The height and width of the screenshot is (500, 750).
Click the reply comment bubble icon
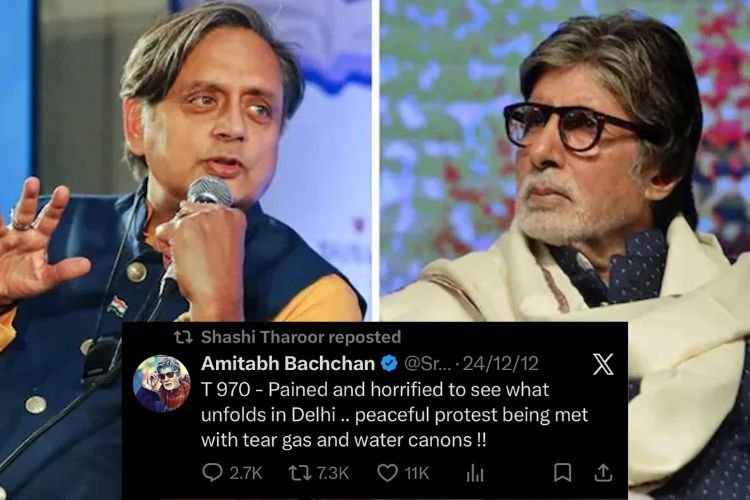point(212,473)
